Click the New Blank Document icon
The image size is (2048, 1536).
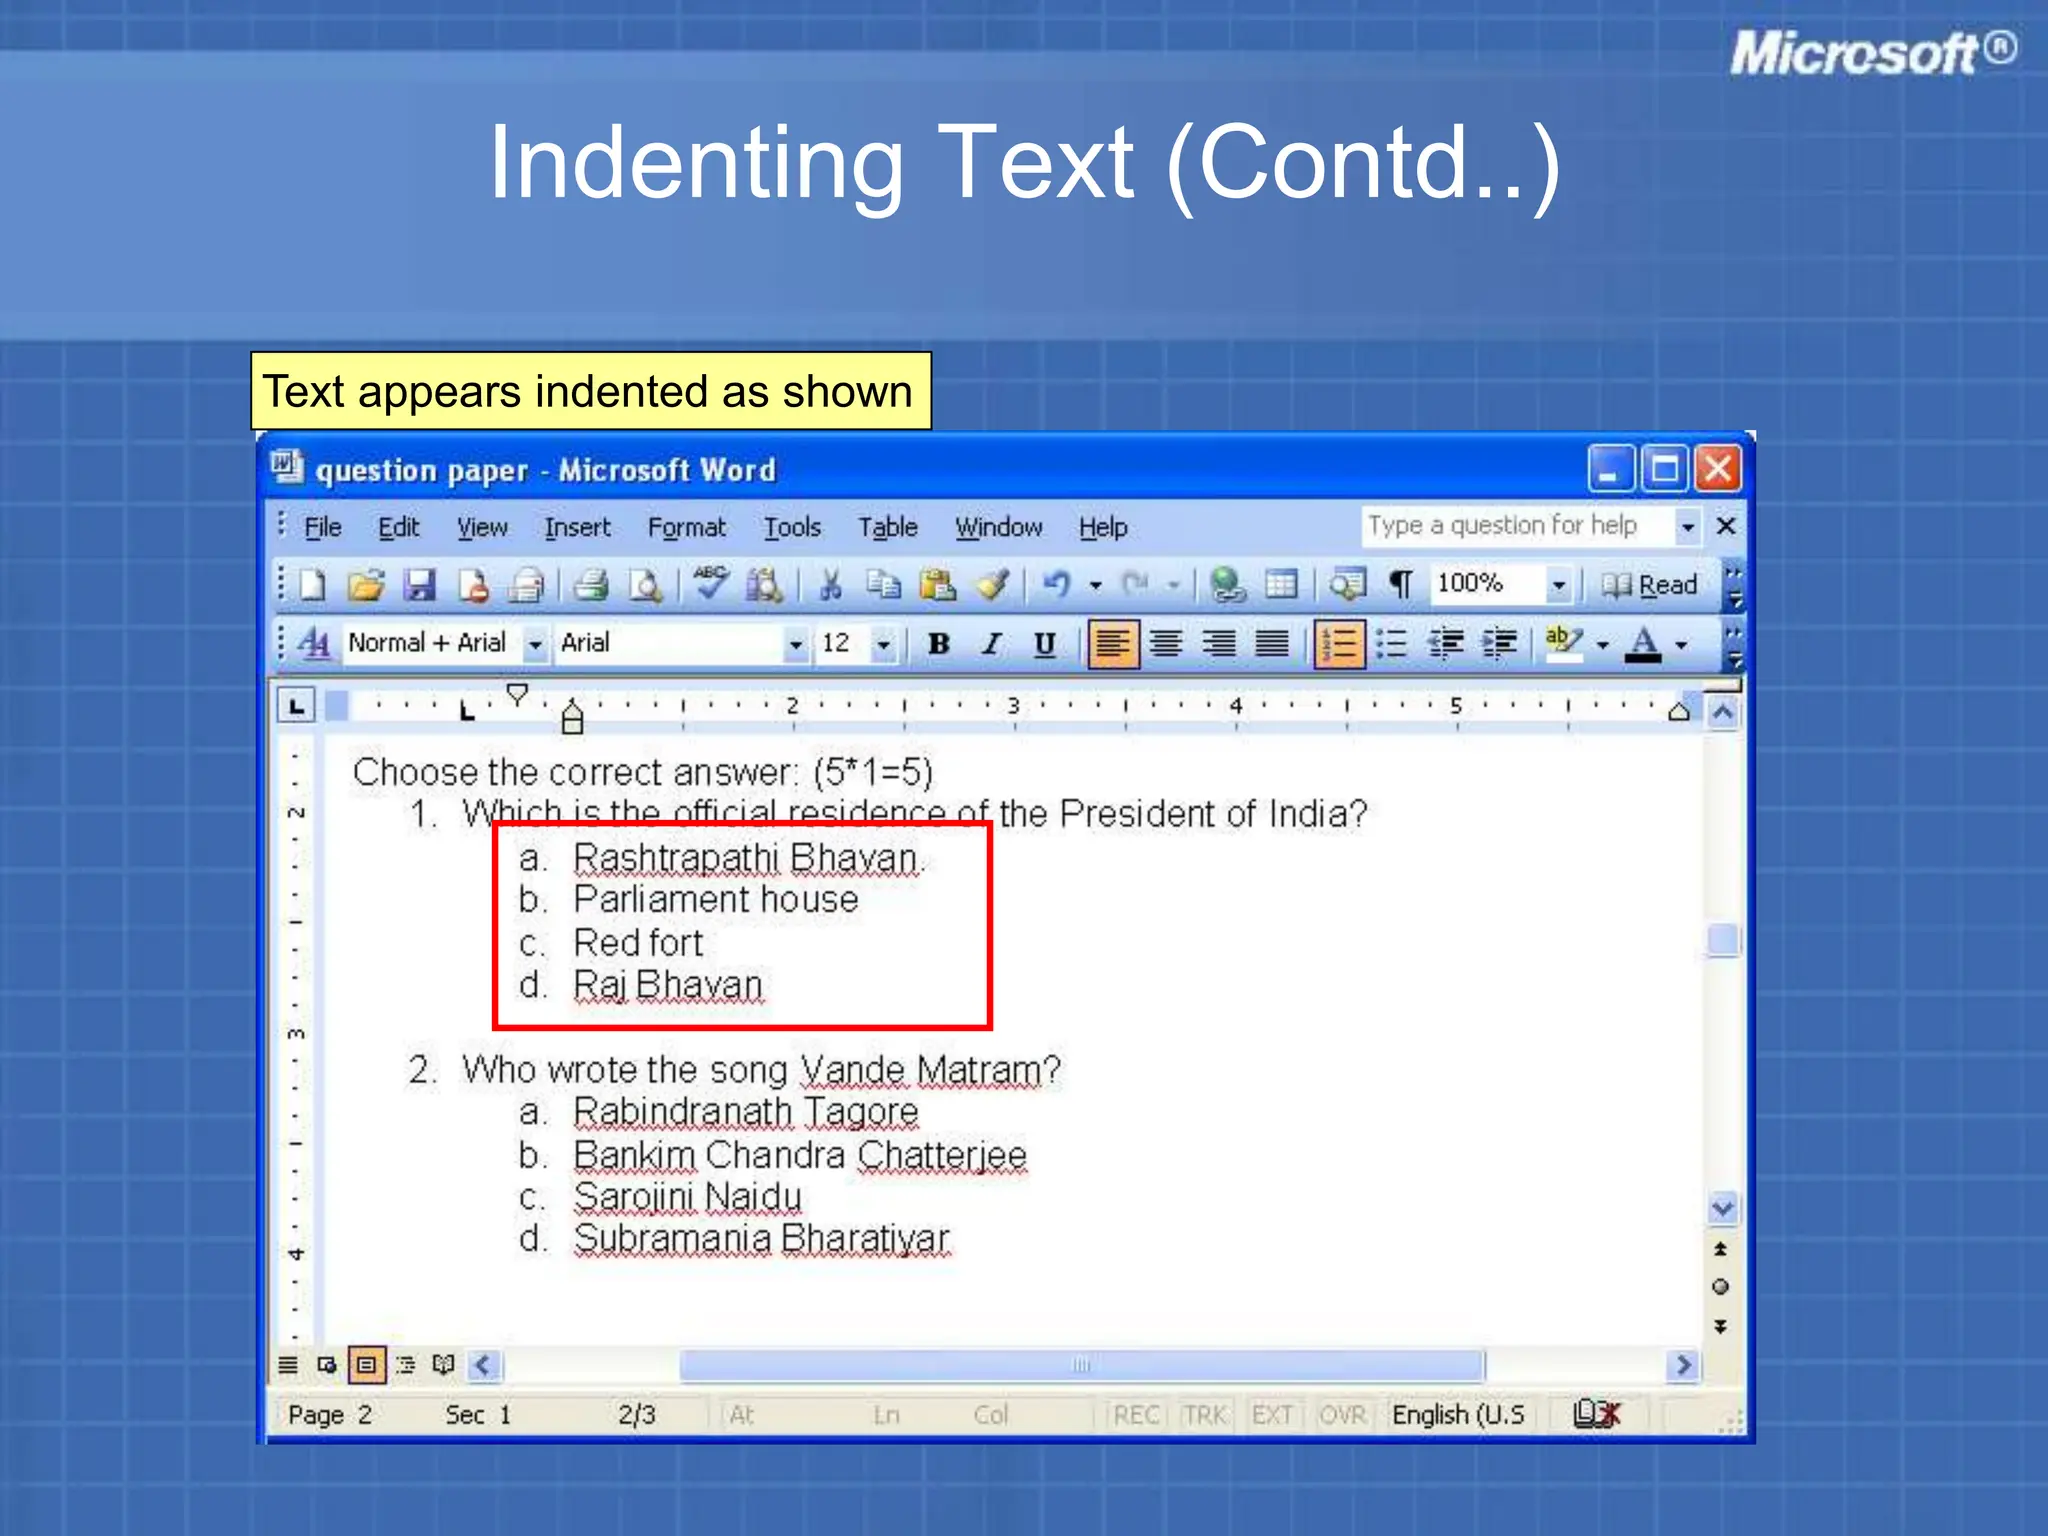coord(313,585)
